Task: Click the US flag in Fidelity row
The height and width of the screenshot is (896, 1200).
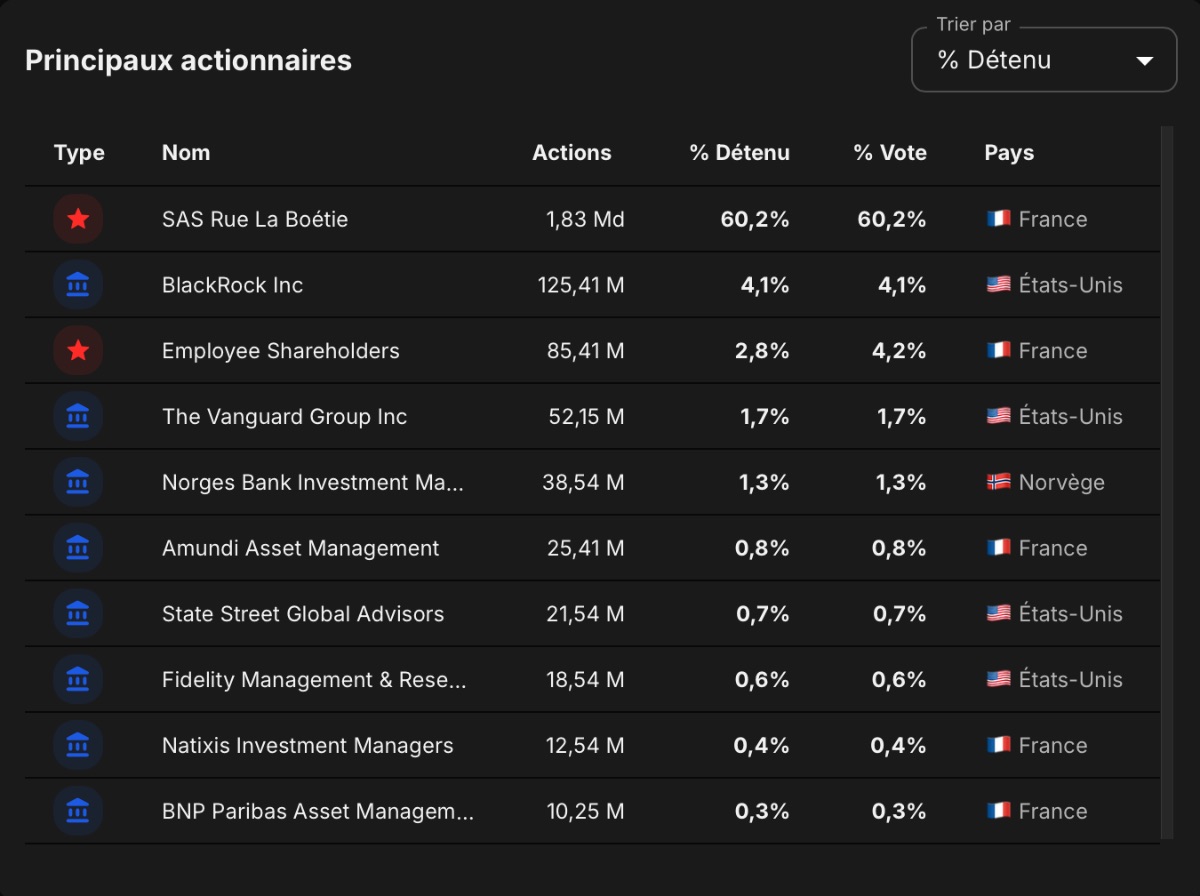Action: 998,680
